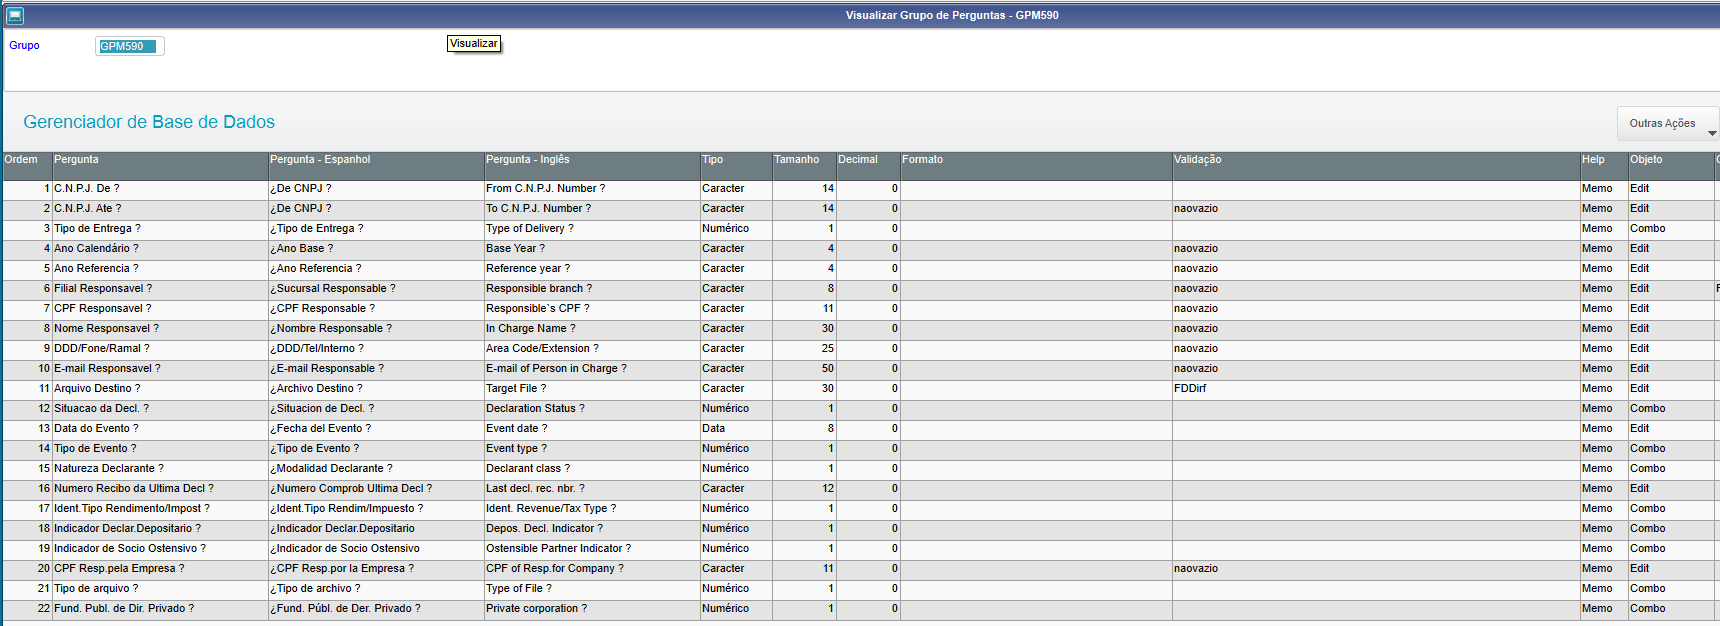Image resolution: width=1720 pixels, height=626 pixels.
Task: Select row 'CPF Resp.pela Empresa ?'
Action: coord(860,569)
